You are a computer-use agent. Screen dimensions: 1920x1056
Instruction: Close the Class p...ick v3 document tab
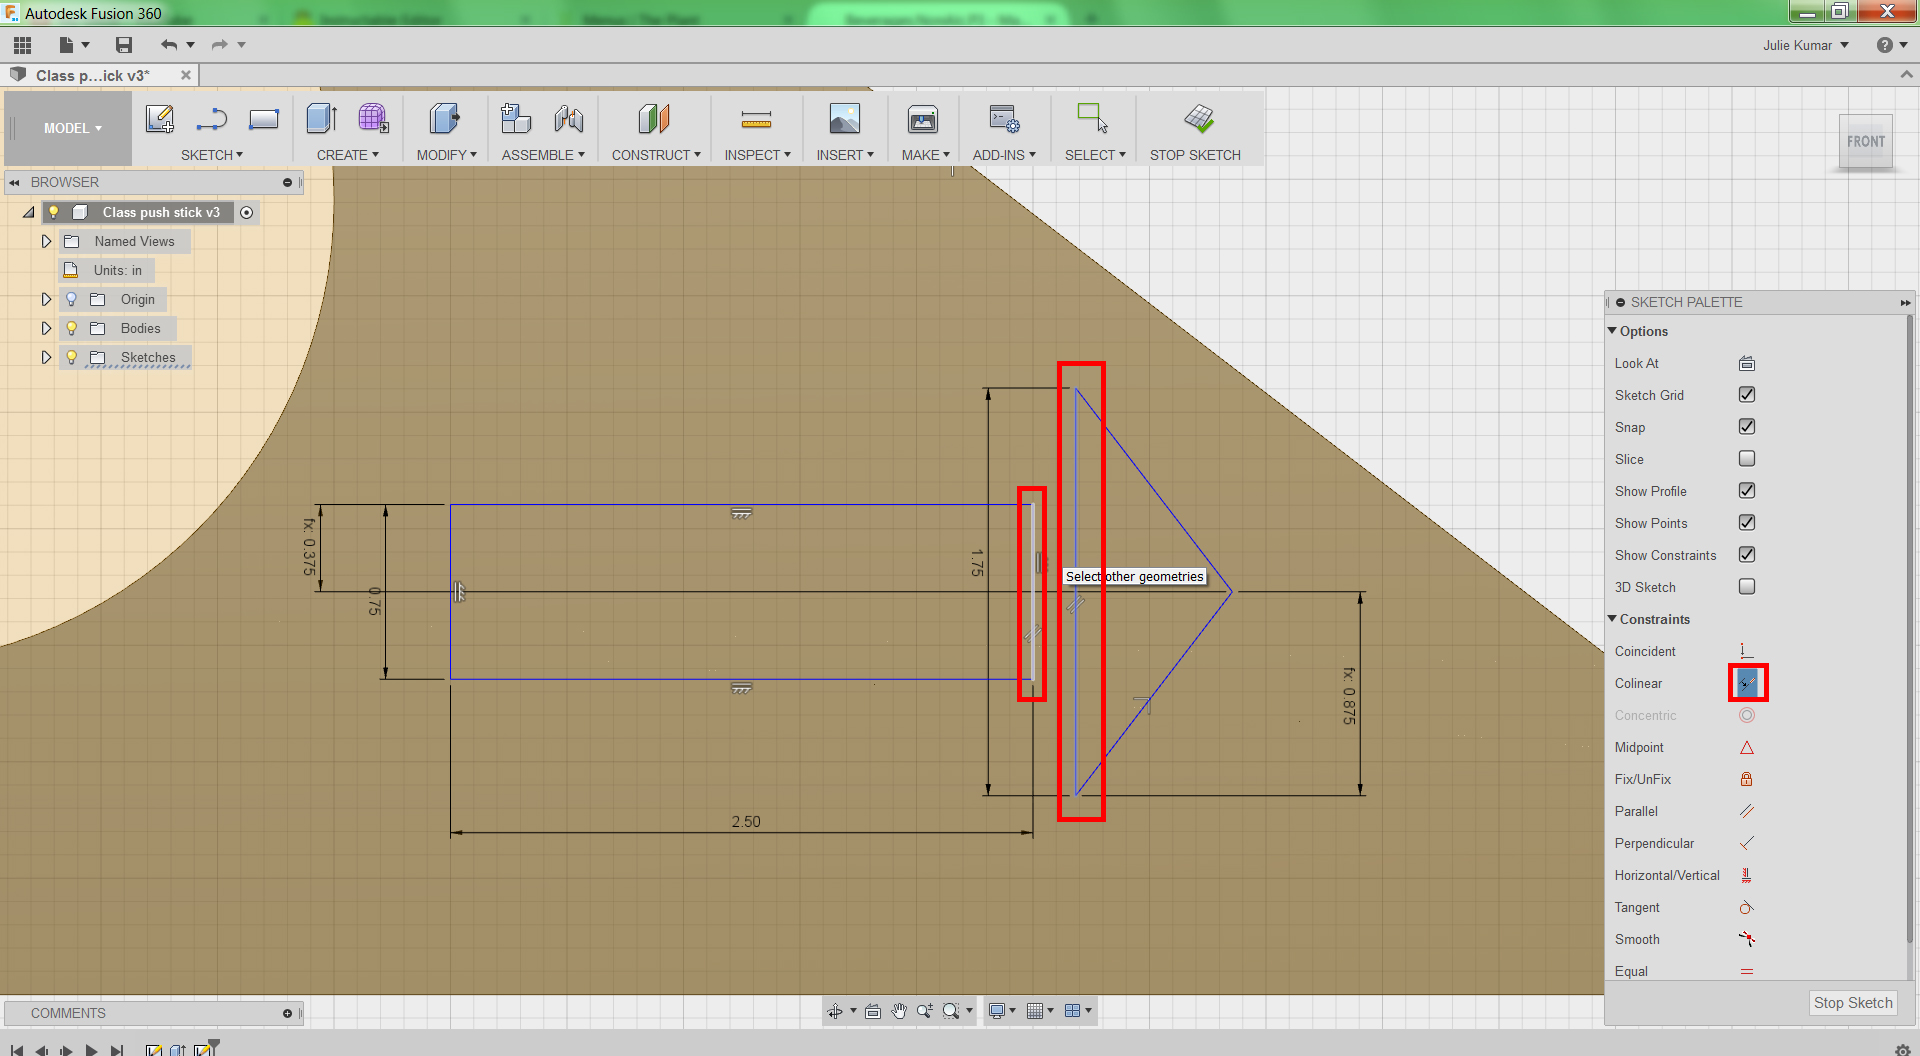tap(186, 75)
